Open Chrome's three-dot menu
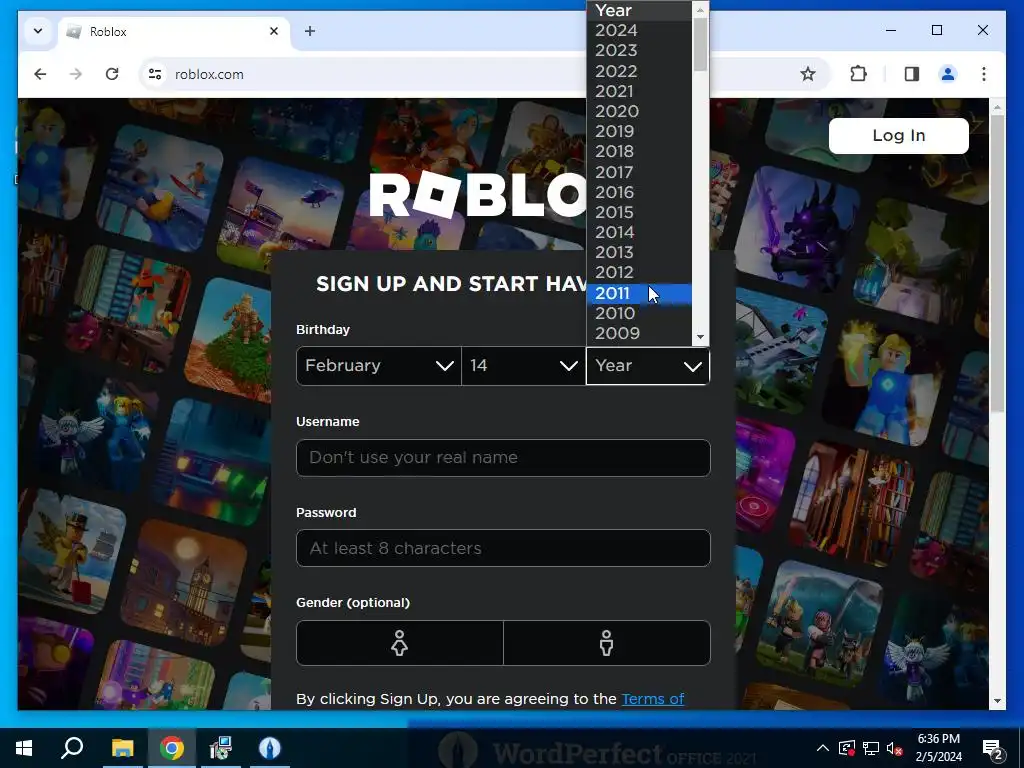This screenshot has height=768, width=1024. coord(984,74)
